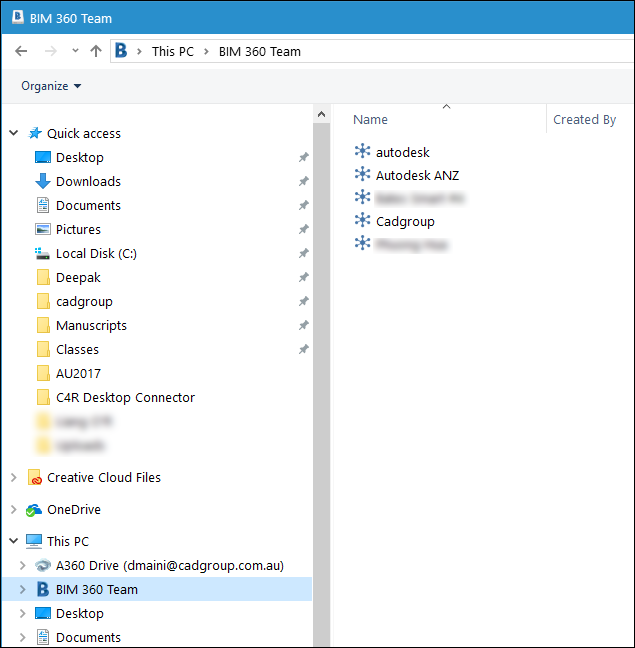Click the BIM 360 B icon in address bar
Image resolution: width=635 pixels, height=648 pixels.
coord(121,51)
